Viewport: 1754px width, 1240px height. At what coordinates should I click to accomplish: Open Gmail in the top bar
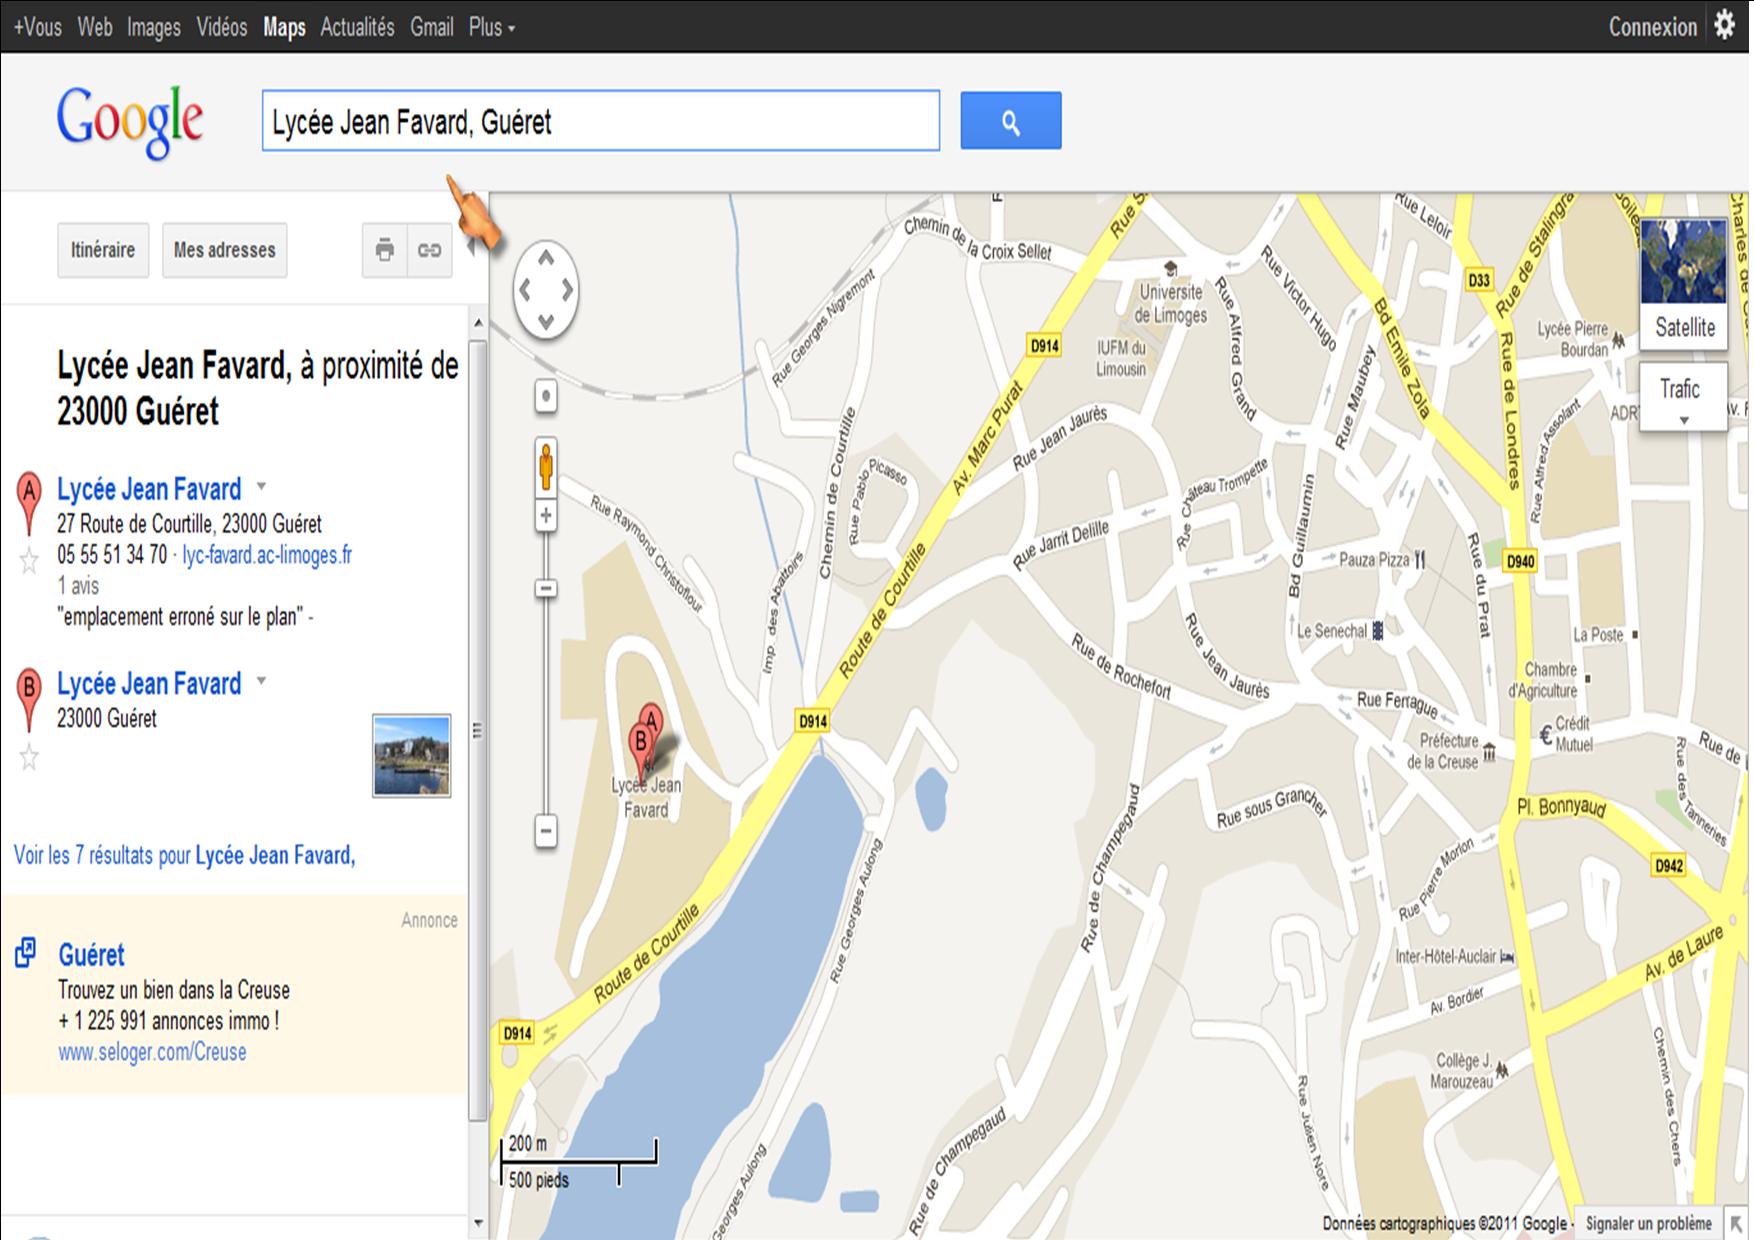(432, 27)
